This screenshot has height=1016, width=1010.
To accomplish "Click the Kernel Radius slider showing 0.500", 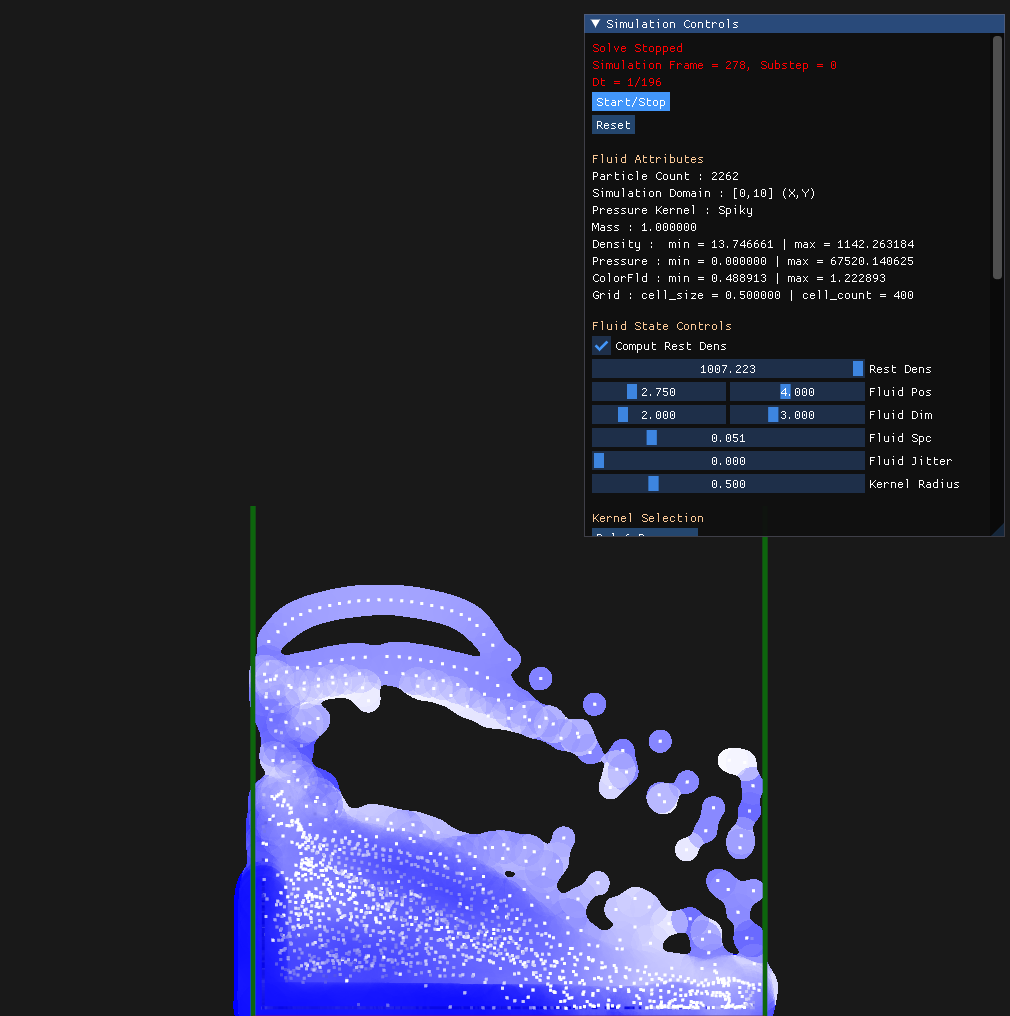I will click(728, 484).
